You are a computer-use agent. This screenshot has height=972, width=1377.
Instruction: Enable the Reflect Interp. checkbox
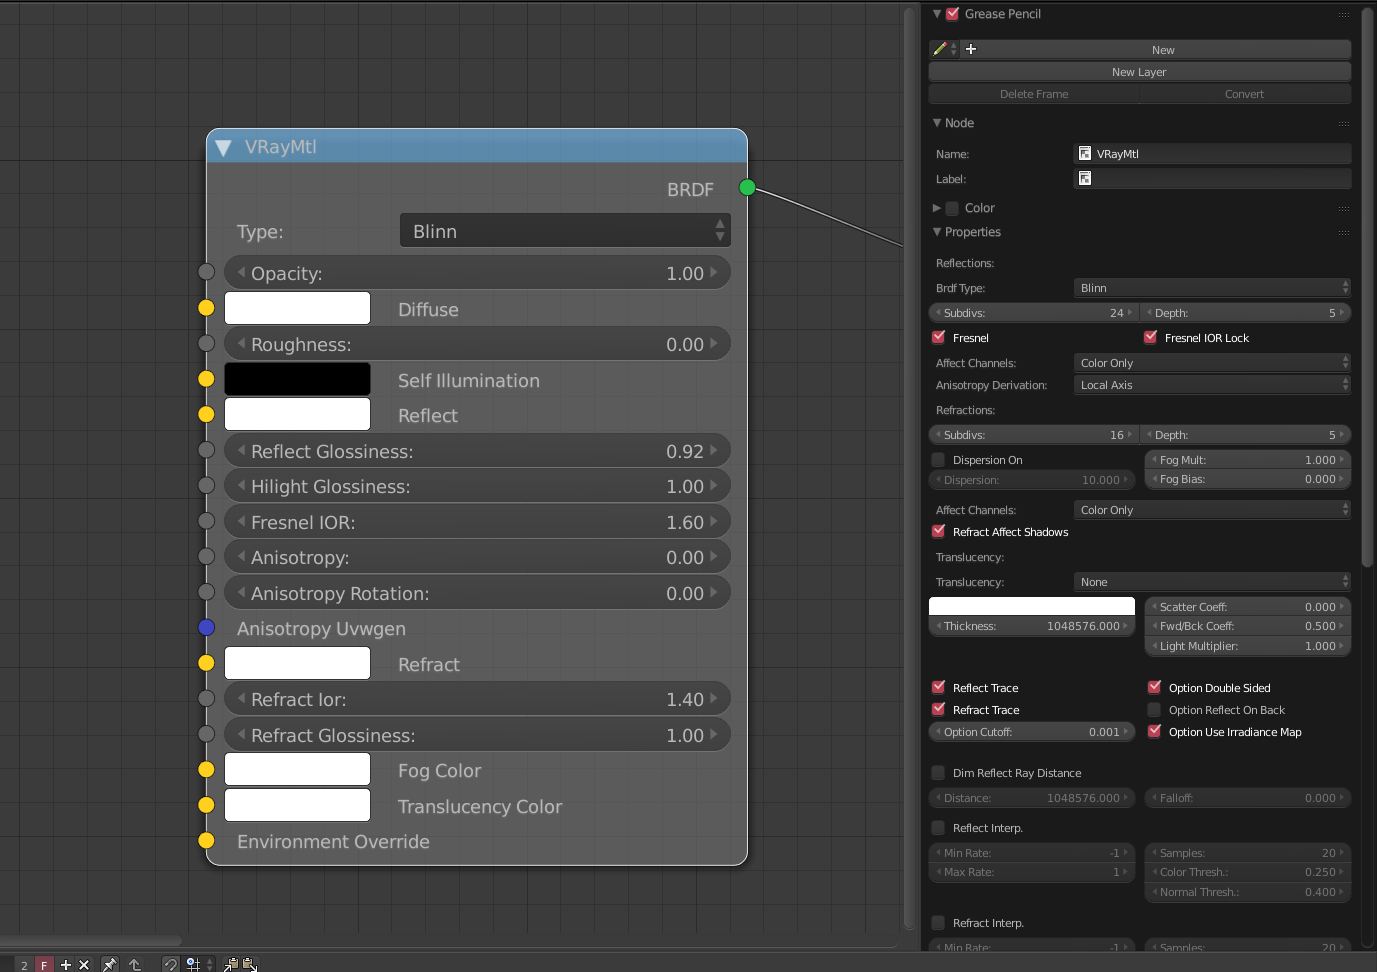click(x=938, y=827)
